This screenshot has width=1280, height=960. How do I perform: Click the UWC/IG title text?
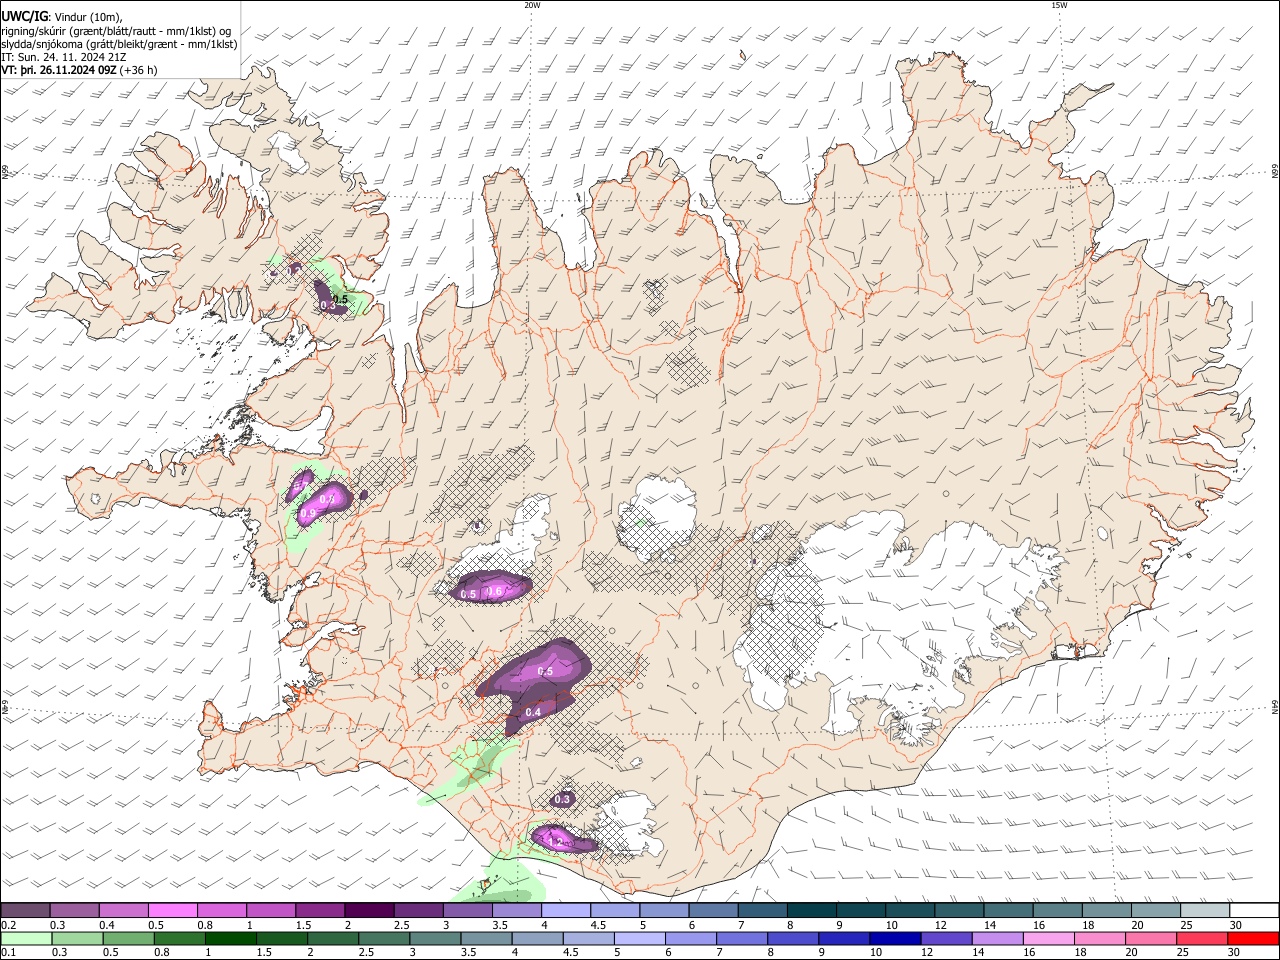(24, 16)
